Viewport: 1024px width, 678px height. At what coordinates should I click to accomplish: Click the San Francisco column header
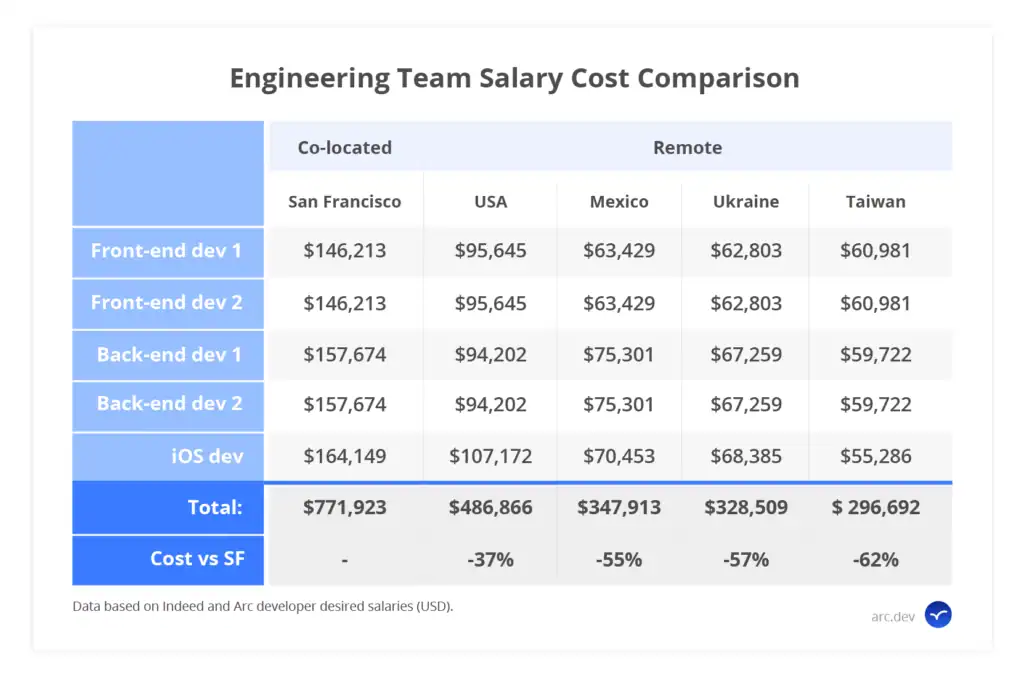pyautogui.click(x=345, y=201)
